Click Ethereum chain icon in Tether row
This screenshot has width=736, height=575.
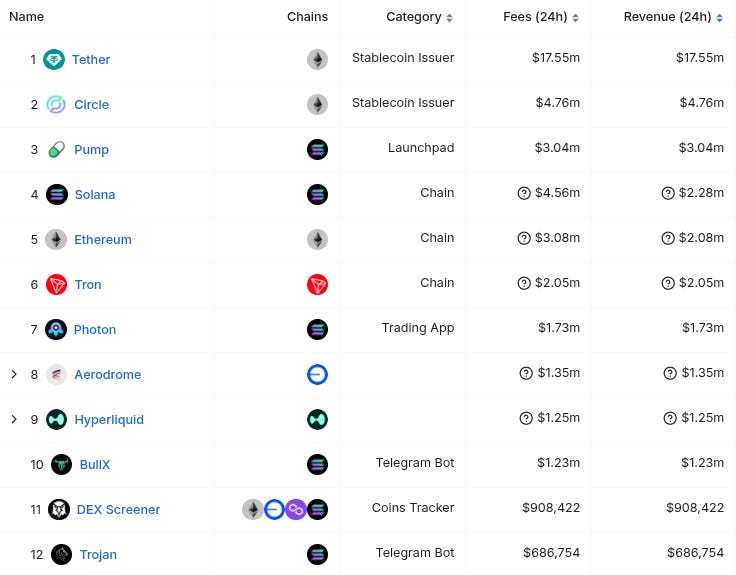coord(317,60)
